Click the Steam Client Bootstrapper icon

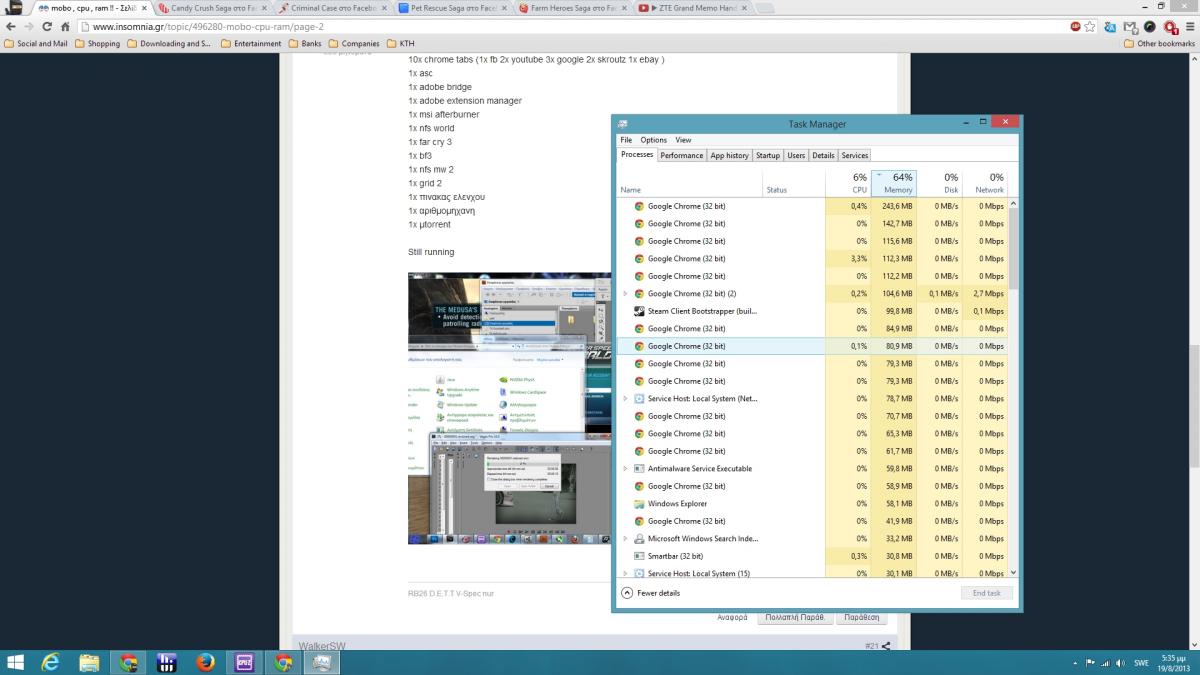coord(639,311)
